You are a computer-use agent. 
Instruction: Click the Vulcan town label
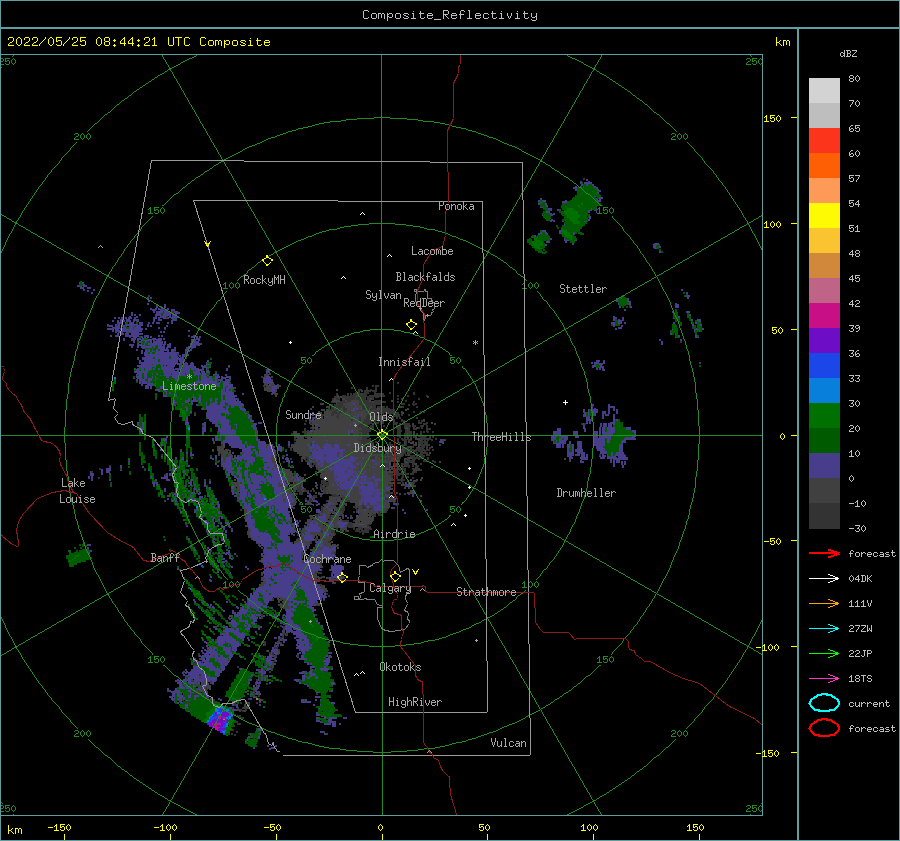coord(508,743)
